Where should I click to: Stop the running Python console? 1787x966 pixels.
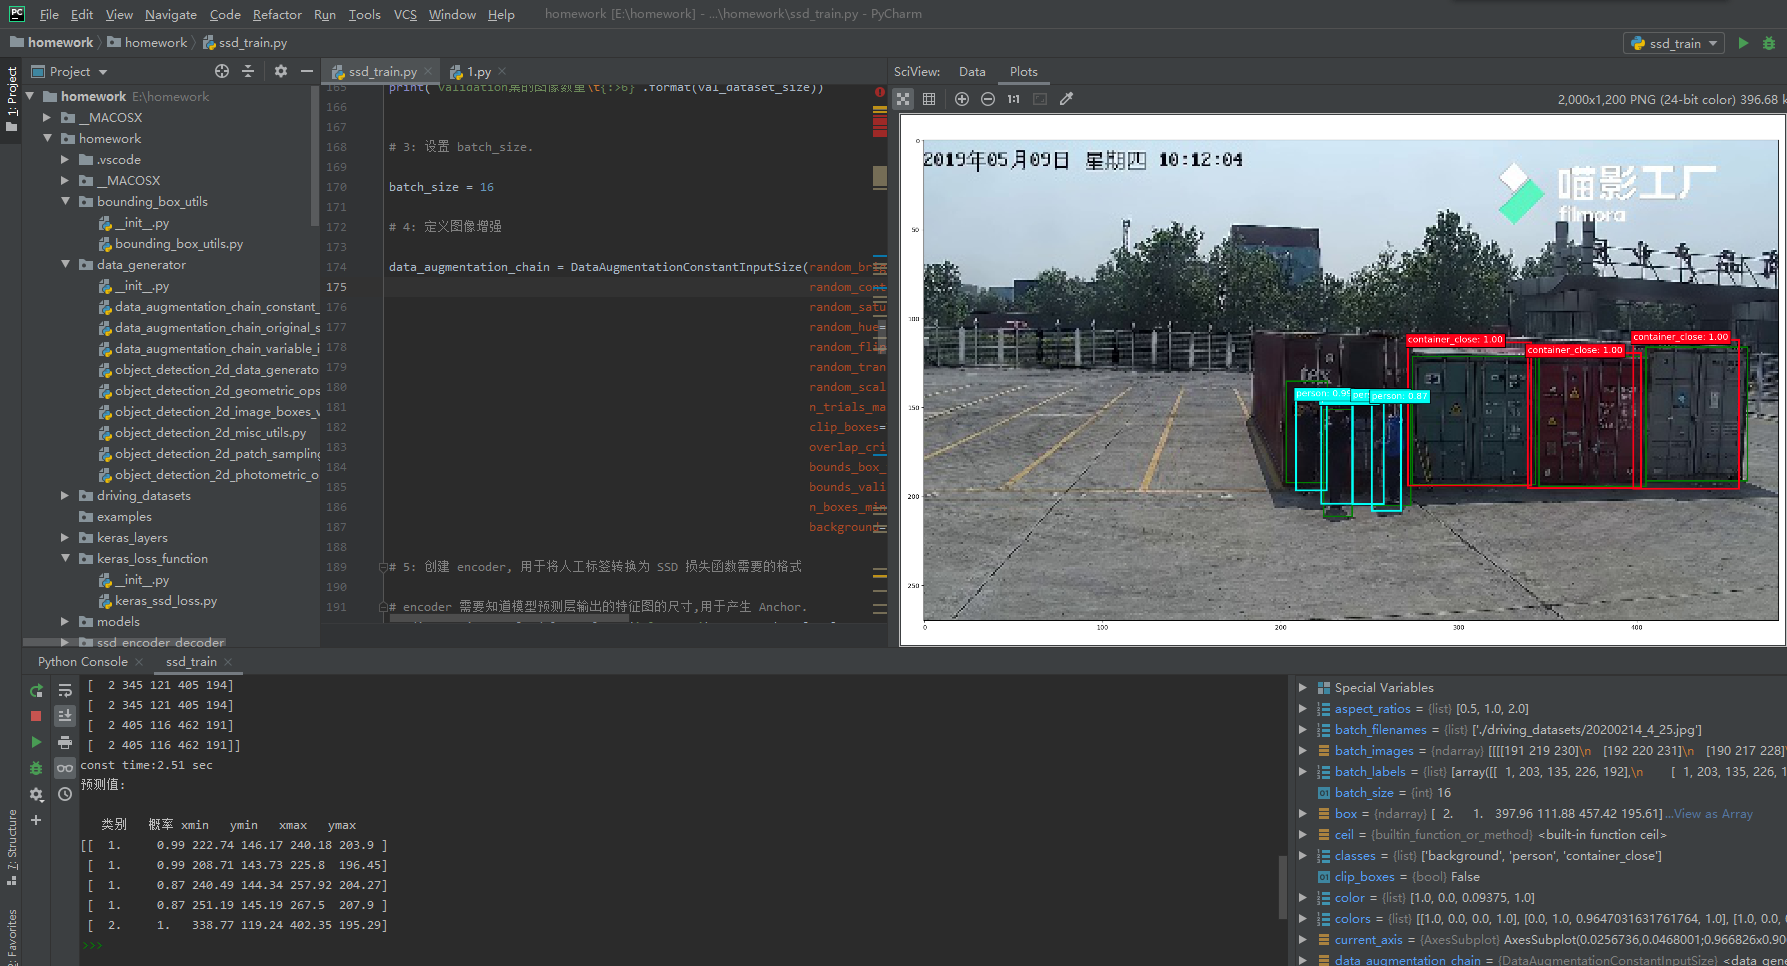coord(35,715)
